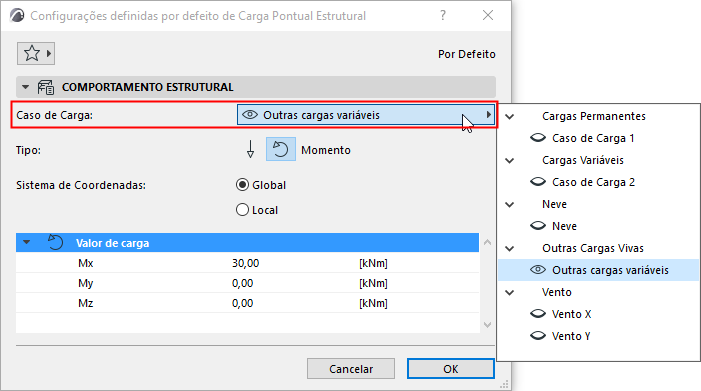
Task: Toggle eye icon for Caso de Carga 2
Action: 538,182
